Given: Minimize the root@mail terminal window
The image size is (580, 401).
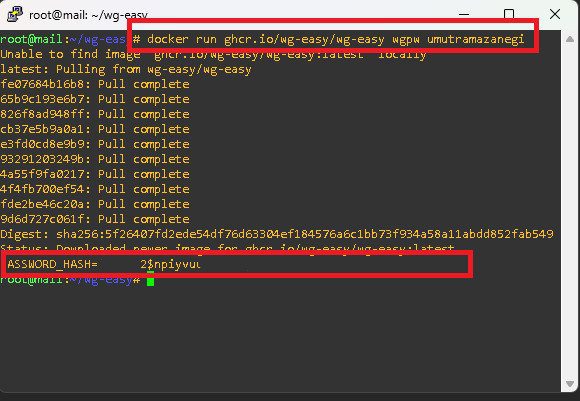Looking at the screenshot, I should (464, 14).
